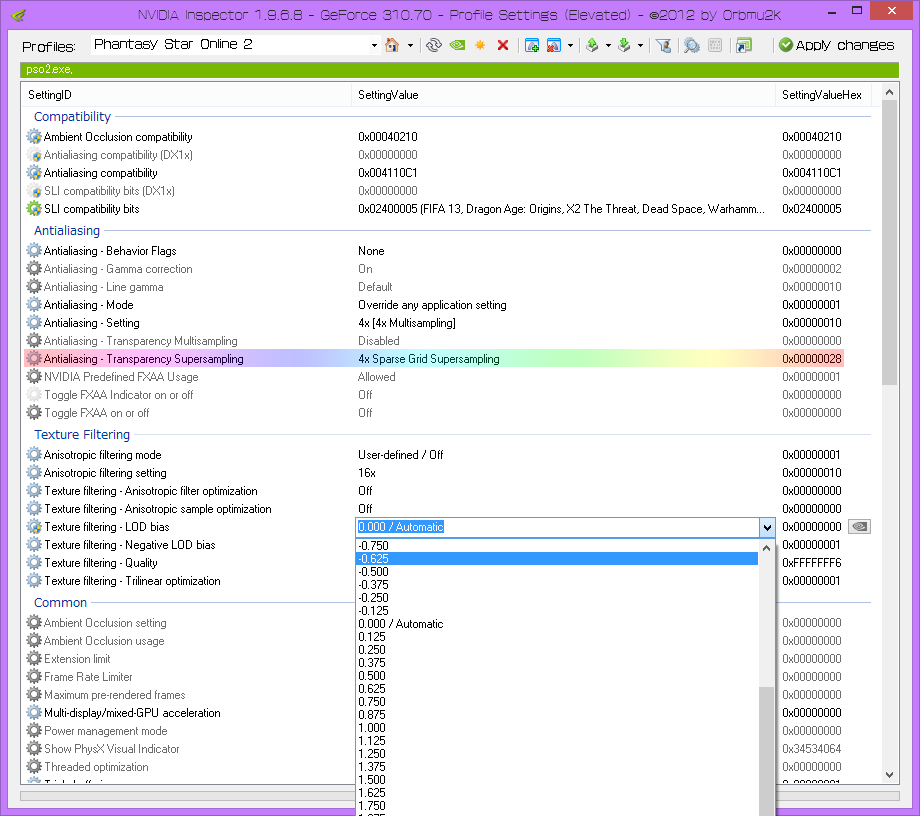Viewport: 920px width, 816px height.
Task: Select 1.000 in the LOD bias list
Action: [x=557, y=727]
